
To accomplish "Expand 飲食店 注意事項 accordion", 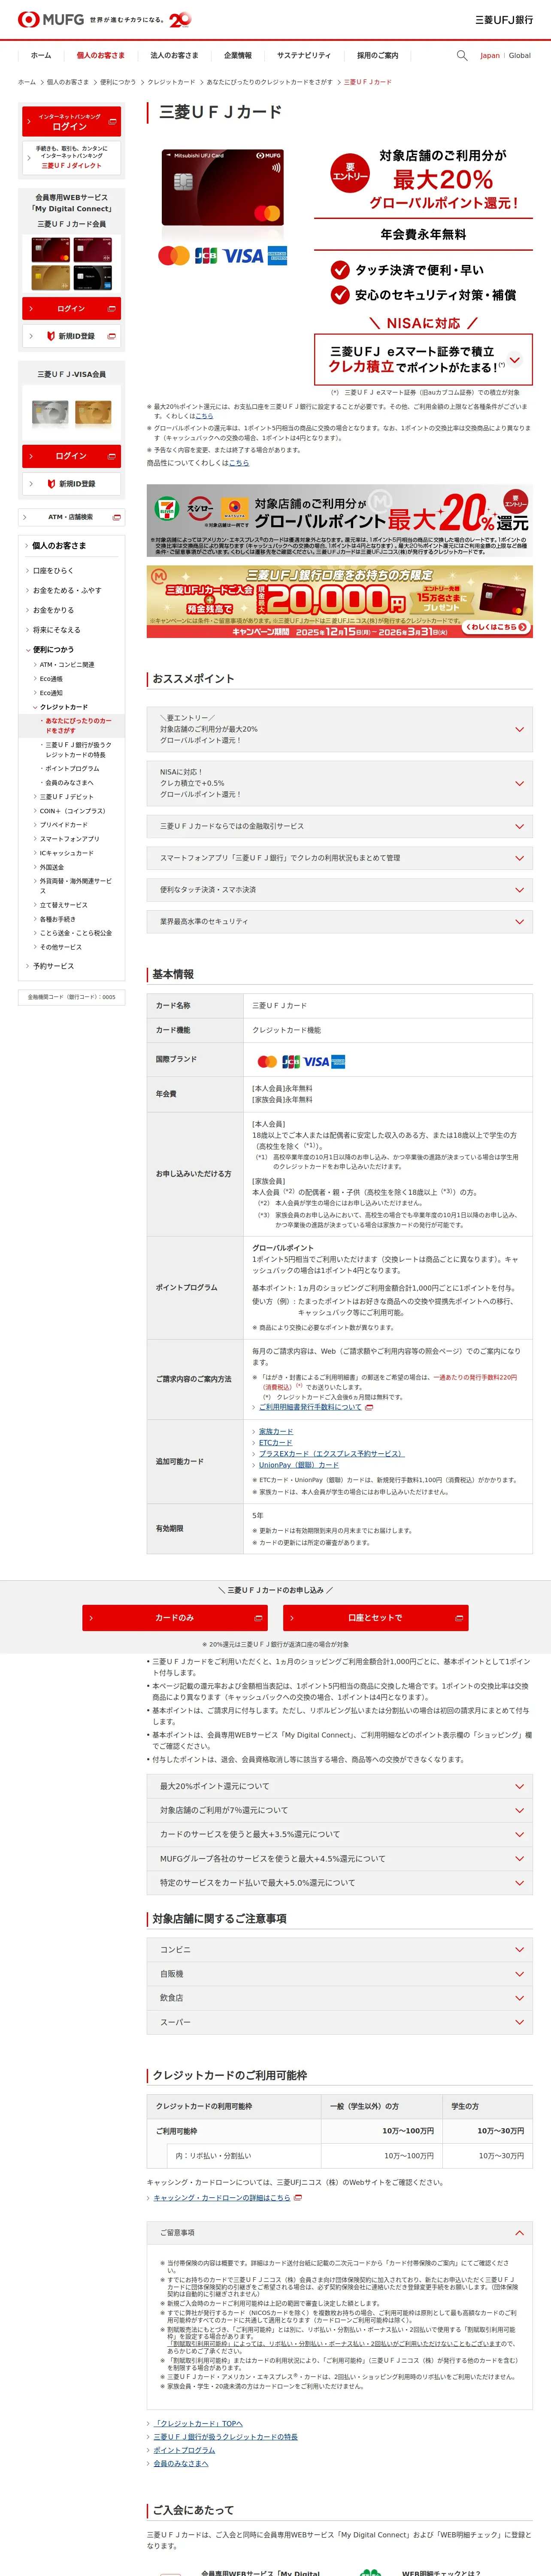I will 339,1998.
